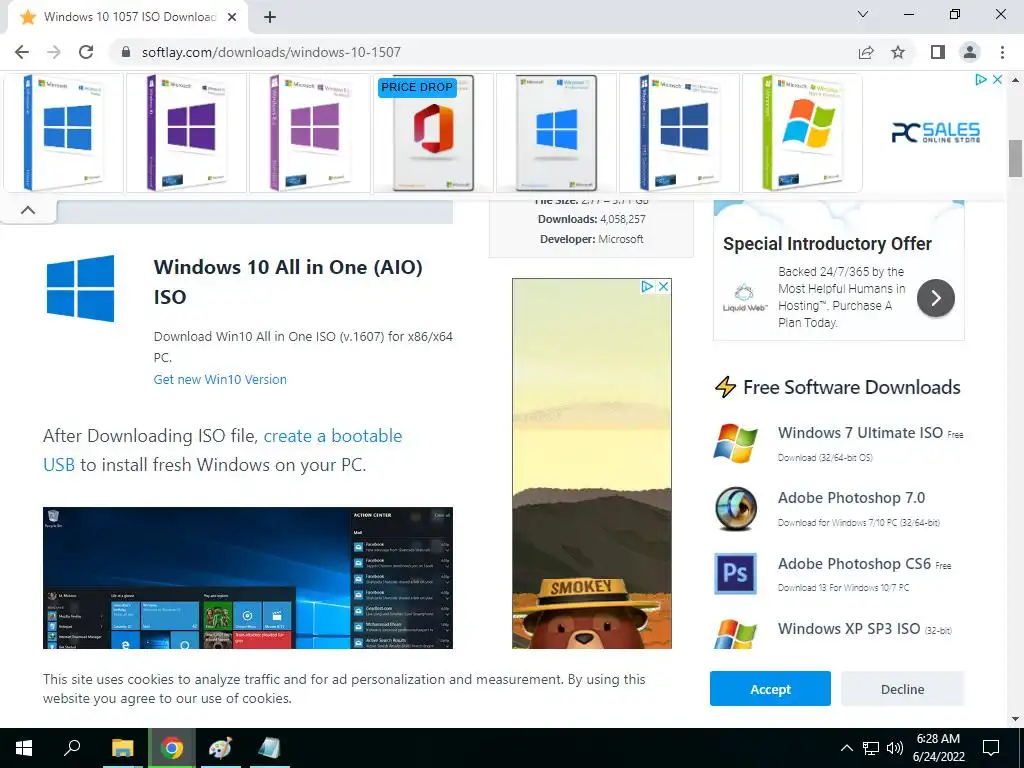Go back to the previous page
1024x768 pixels.
click(22, 52)
